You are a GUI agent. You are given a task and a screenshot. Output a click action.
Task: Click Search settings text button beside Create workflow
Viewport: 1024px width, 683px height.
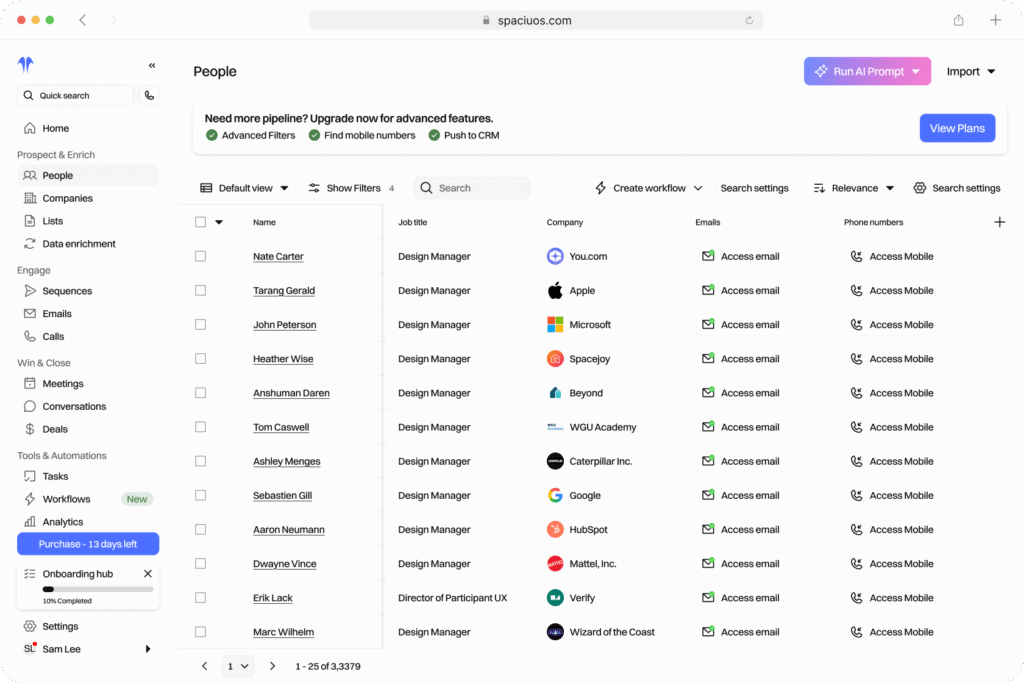point(754,188)
